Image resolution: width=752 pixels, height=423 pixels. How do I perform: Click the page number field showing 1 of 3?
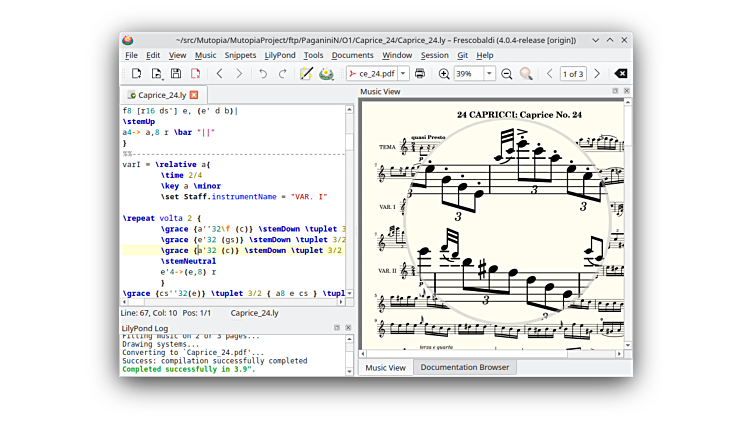point(573,74)
